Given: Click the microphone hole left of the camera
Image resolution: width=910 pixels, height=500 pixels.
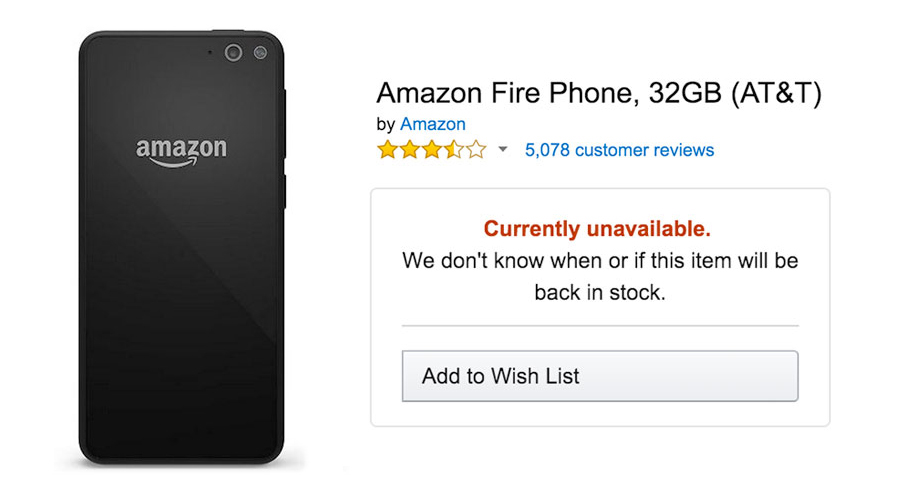Looking at the screenshot, I should point(210,50).
